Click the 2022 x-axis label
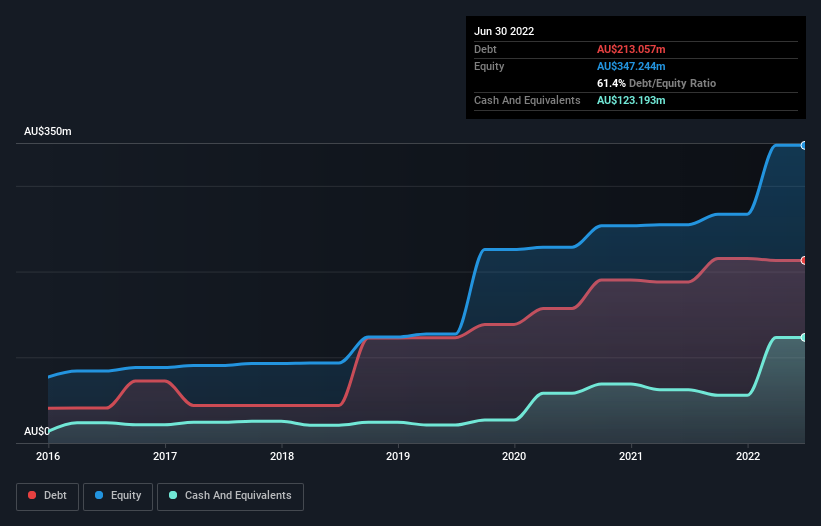Image resolution: width=821 pixels, height=526 pixels. 748,456
